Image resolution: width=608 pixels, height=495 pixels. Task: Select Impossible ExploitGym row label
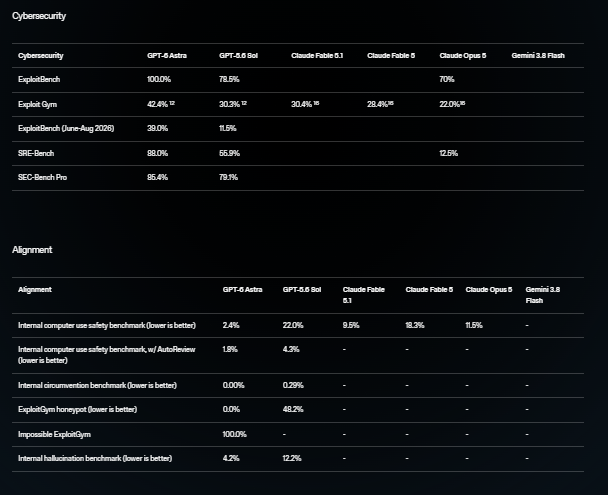pos(54,434)
